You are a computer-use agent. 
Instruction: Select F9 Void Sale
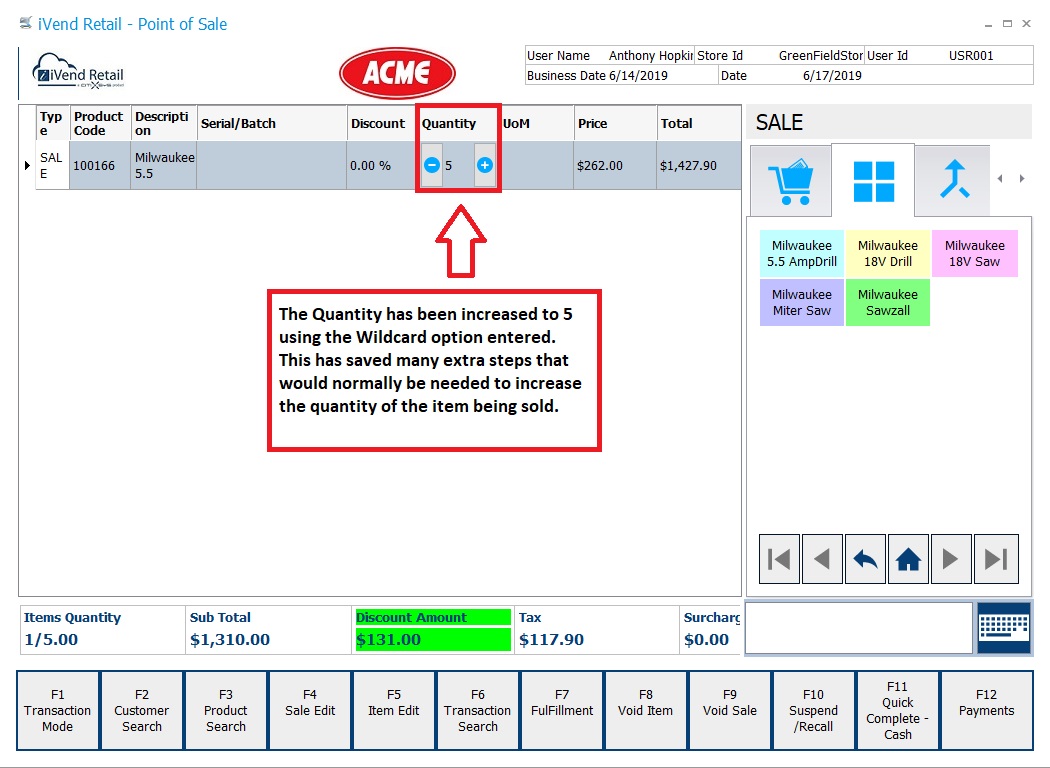pyautogui.click(x=730, y=710)
